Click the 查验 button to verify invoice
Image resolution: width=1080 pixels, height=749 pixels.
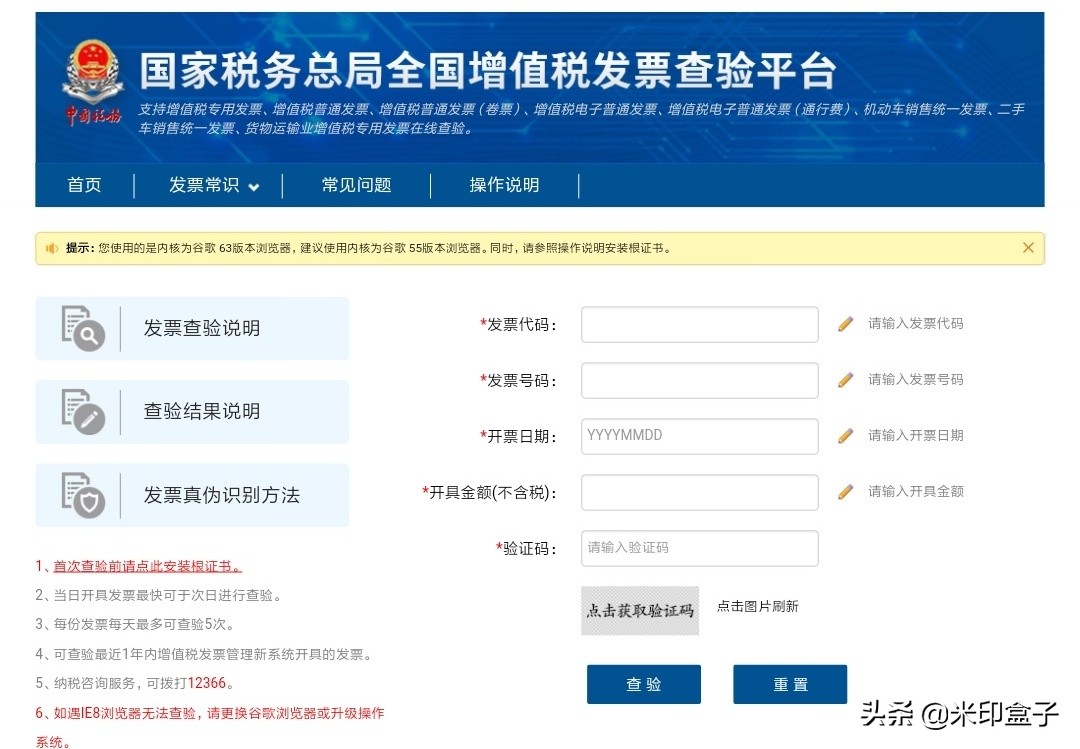[643, 684]
